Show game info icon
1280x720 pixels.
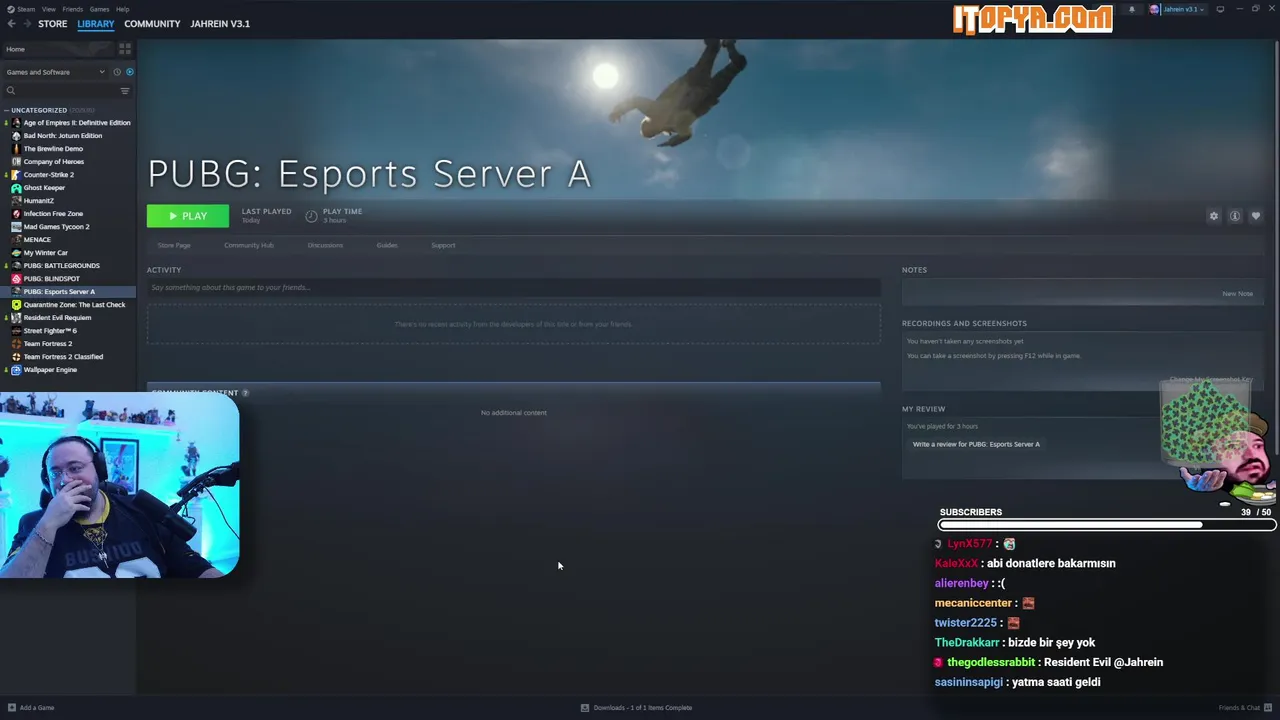point(1235,216)
